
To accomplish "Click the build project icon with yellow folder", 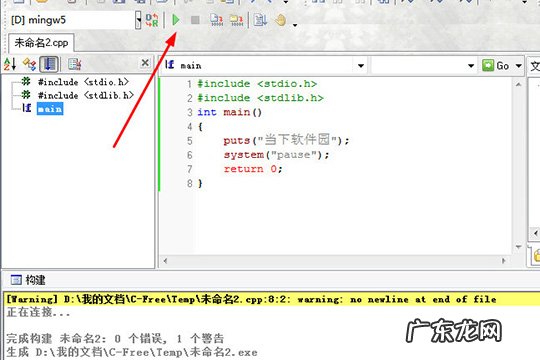I will coord(236,20).
